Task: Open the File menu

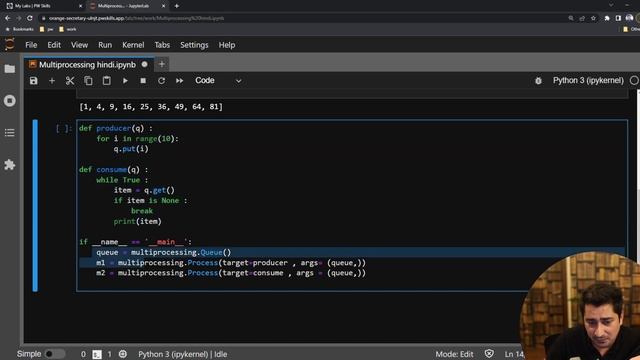Action: tap(31, 45)
